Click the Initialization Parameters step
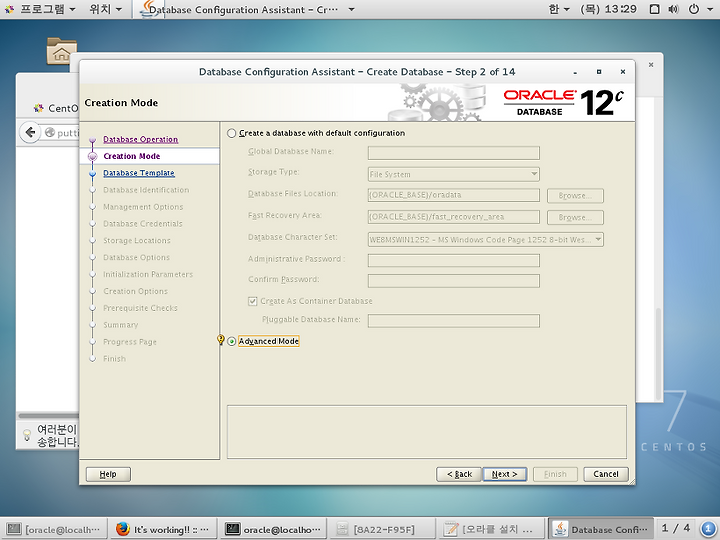The height and width of the screenshot is (540, 720). tap(148, 275)
